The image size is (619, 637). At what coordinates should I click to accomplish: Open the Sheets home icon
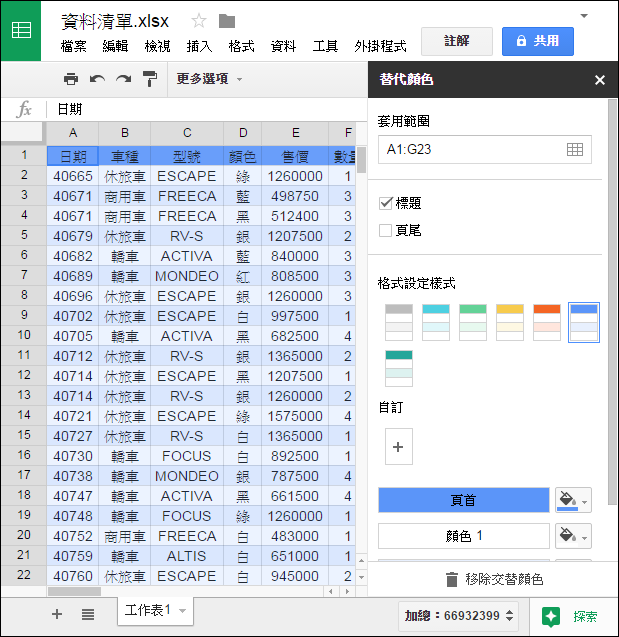(x=21, y=30)
